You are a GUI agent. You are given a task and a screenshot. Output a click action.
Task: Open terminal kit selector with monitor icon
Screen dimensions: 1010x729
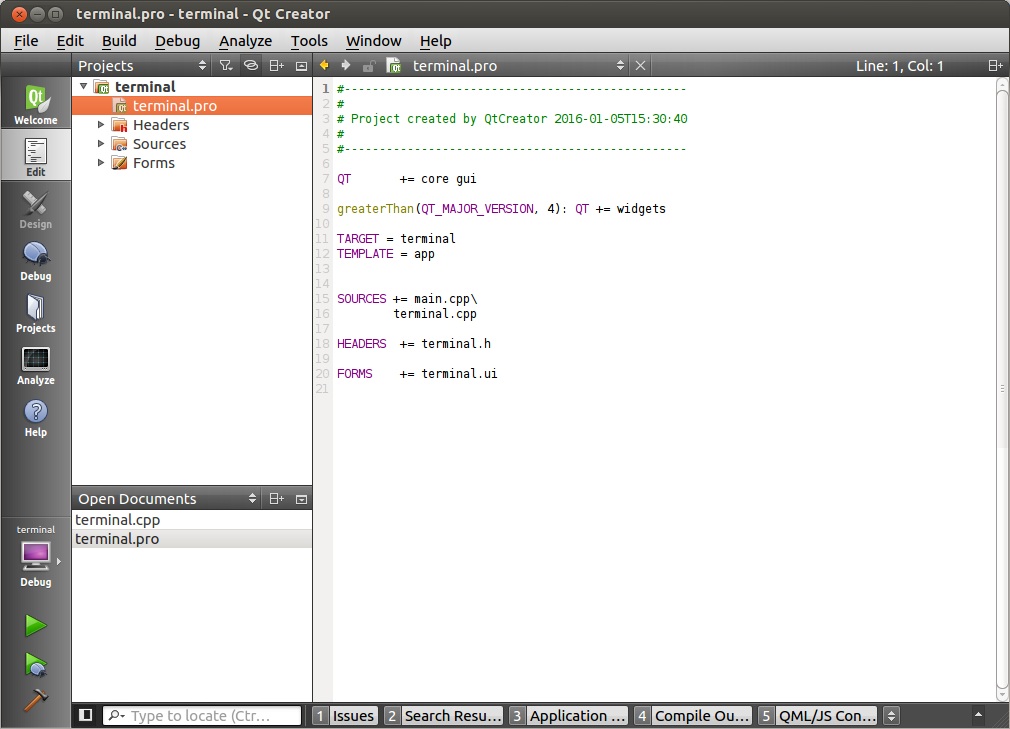click(35, 556)
